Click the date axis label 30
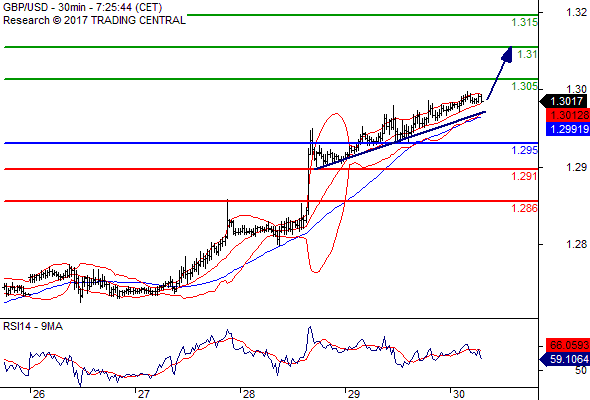Viewport: 590px width, 400px height. click(459, 394)
